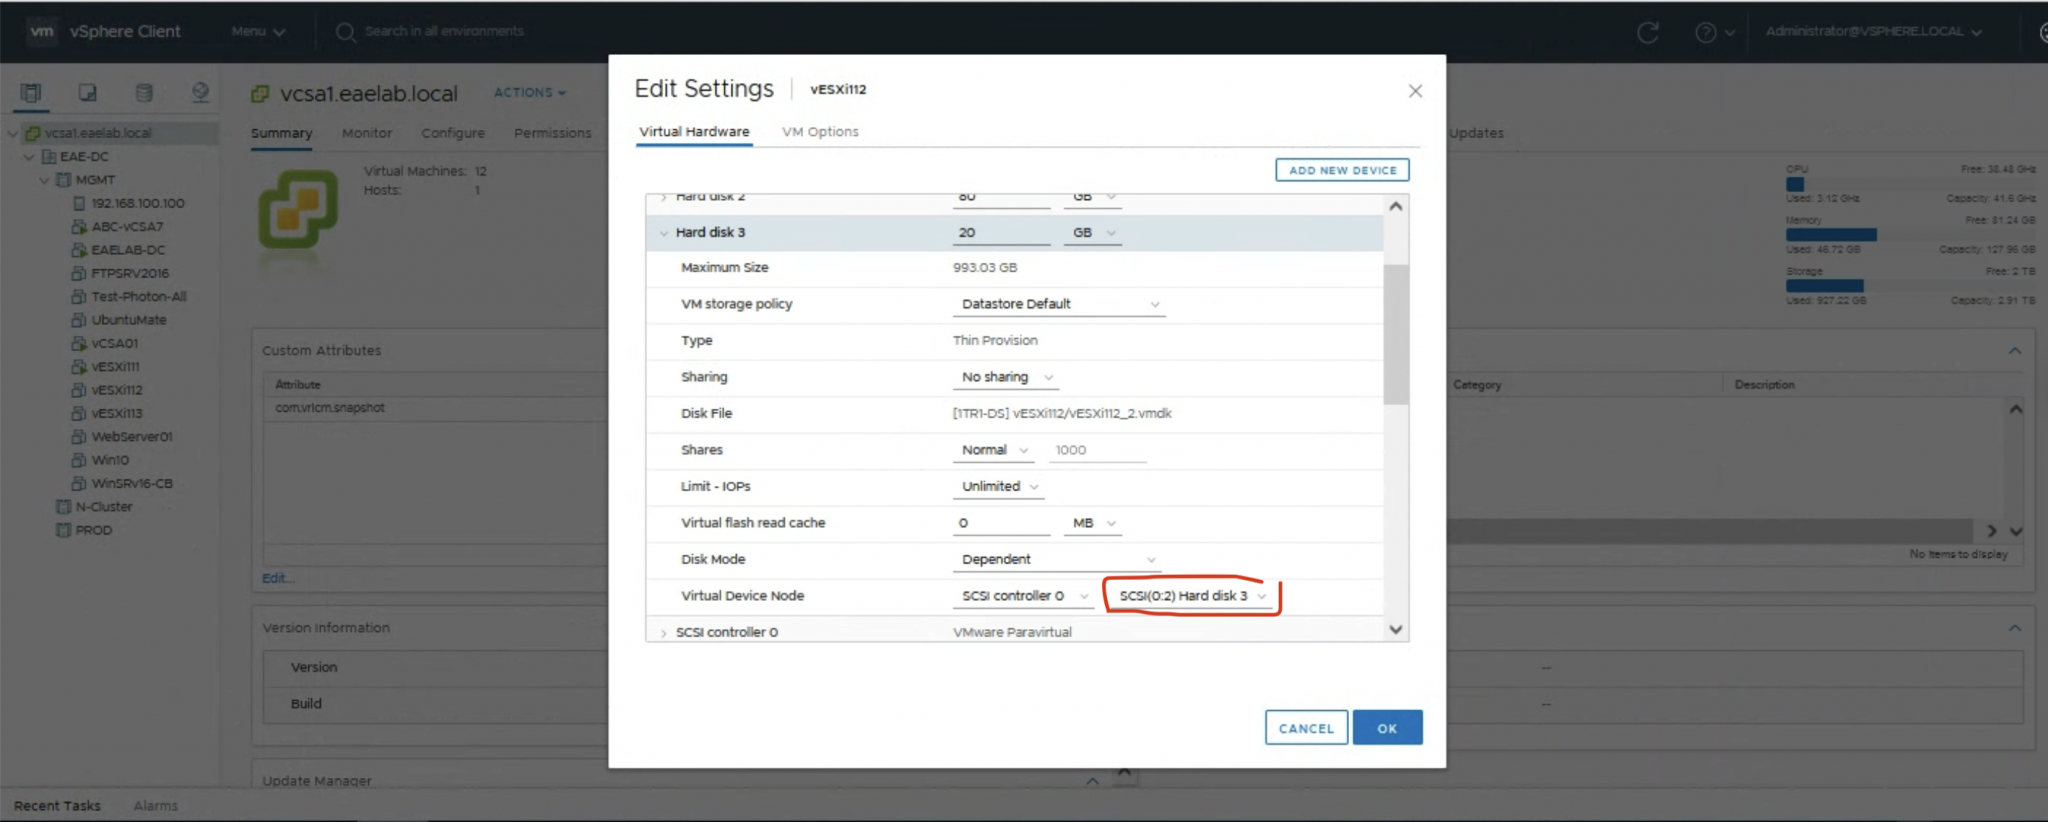Switch to the VM Options tab

pyautogui.click(x=820, y=132)
